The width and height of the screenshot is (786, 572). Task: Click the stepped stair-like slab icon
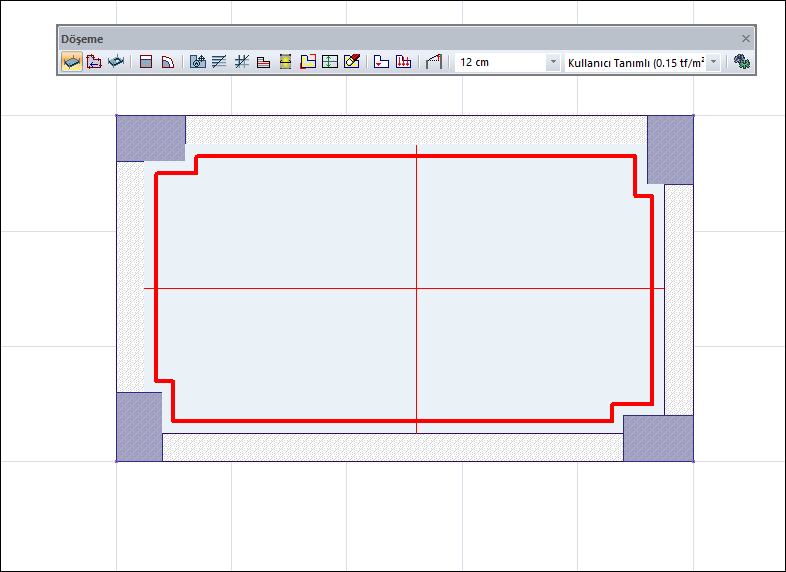coord(263,62)
